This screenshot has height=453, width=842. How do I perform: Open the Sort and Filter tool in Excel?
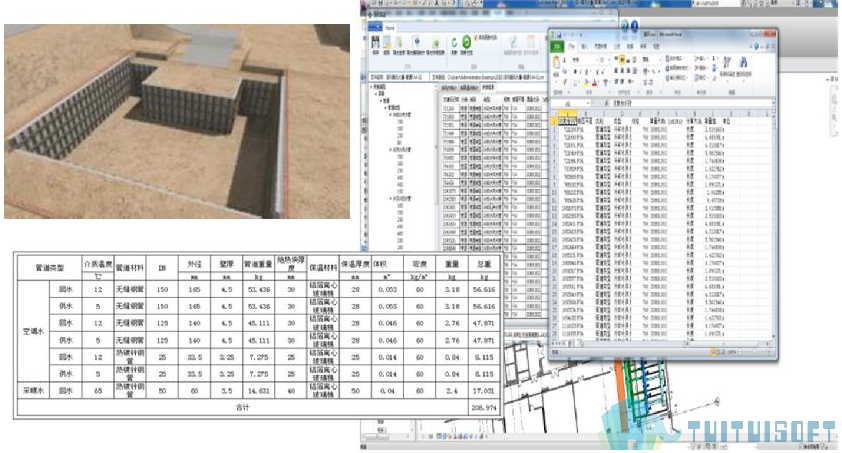coord(727,67)
